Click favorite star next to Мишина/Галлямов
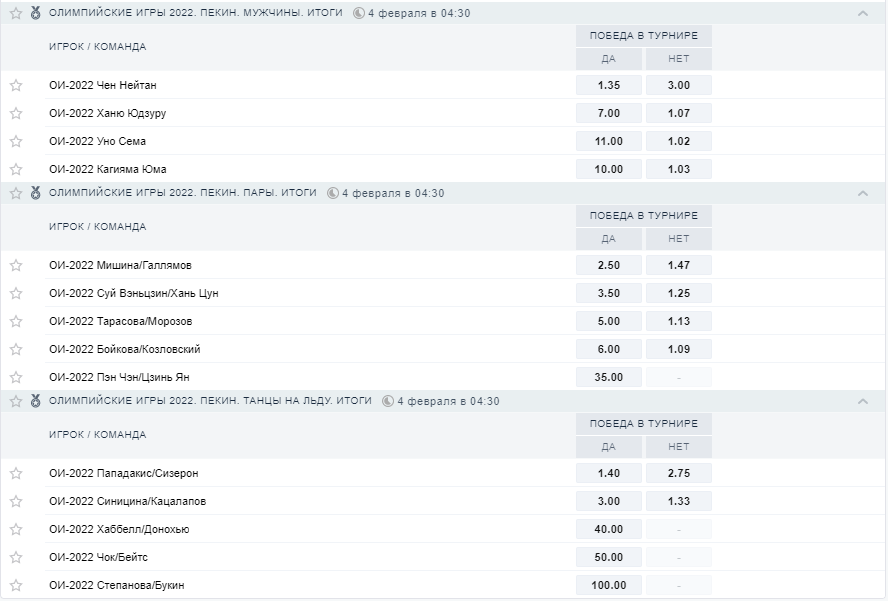The image size is (888, 601). (16, 265)
